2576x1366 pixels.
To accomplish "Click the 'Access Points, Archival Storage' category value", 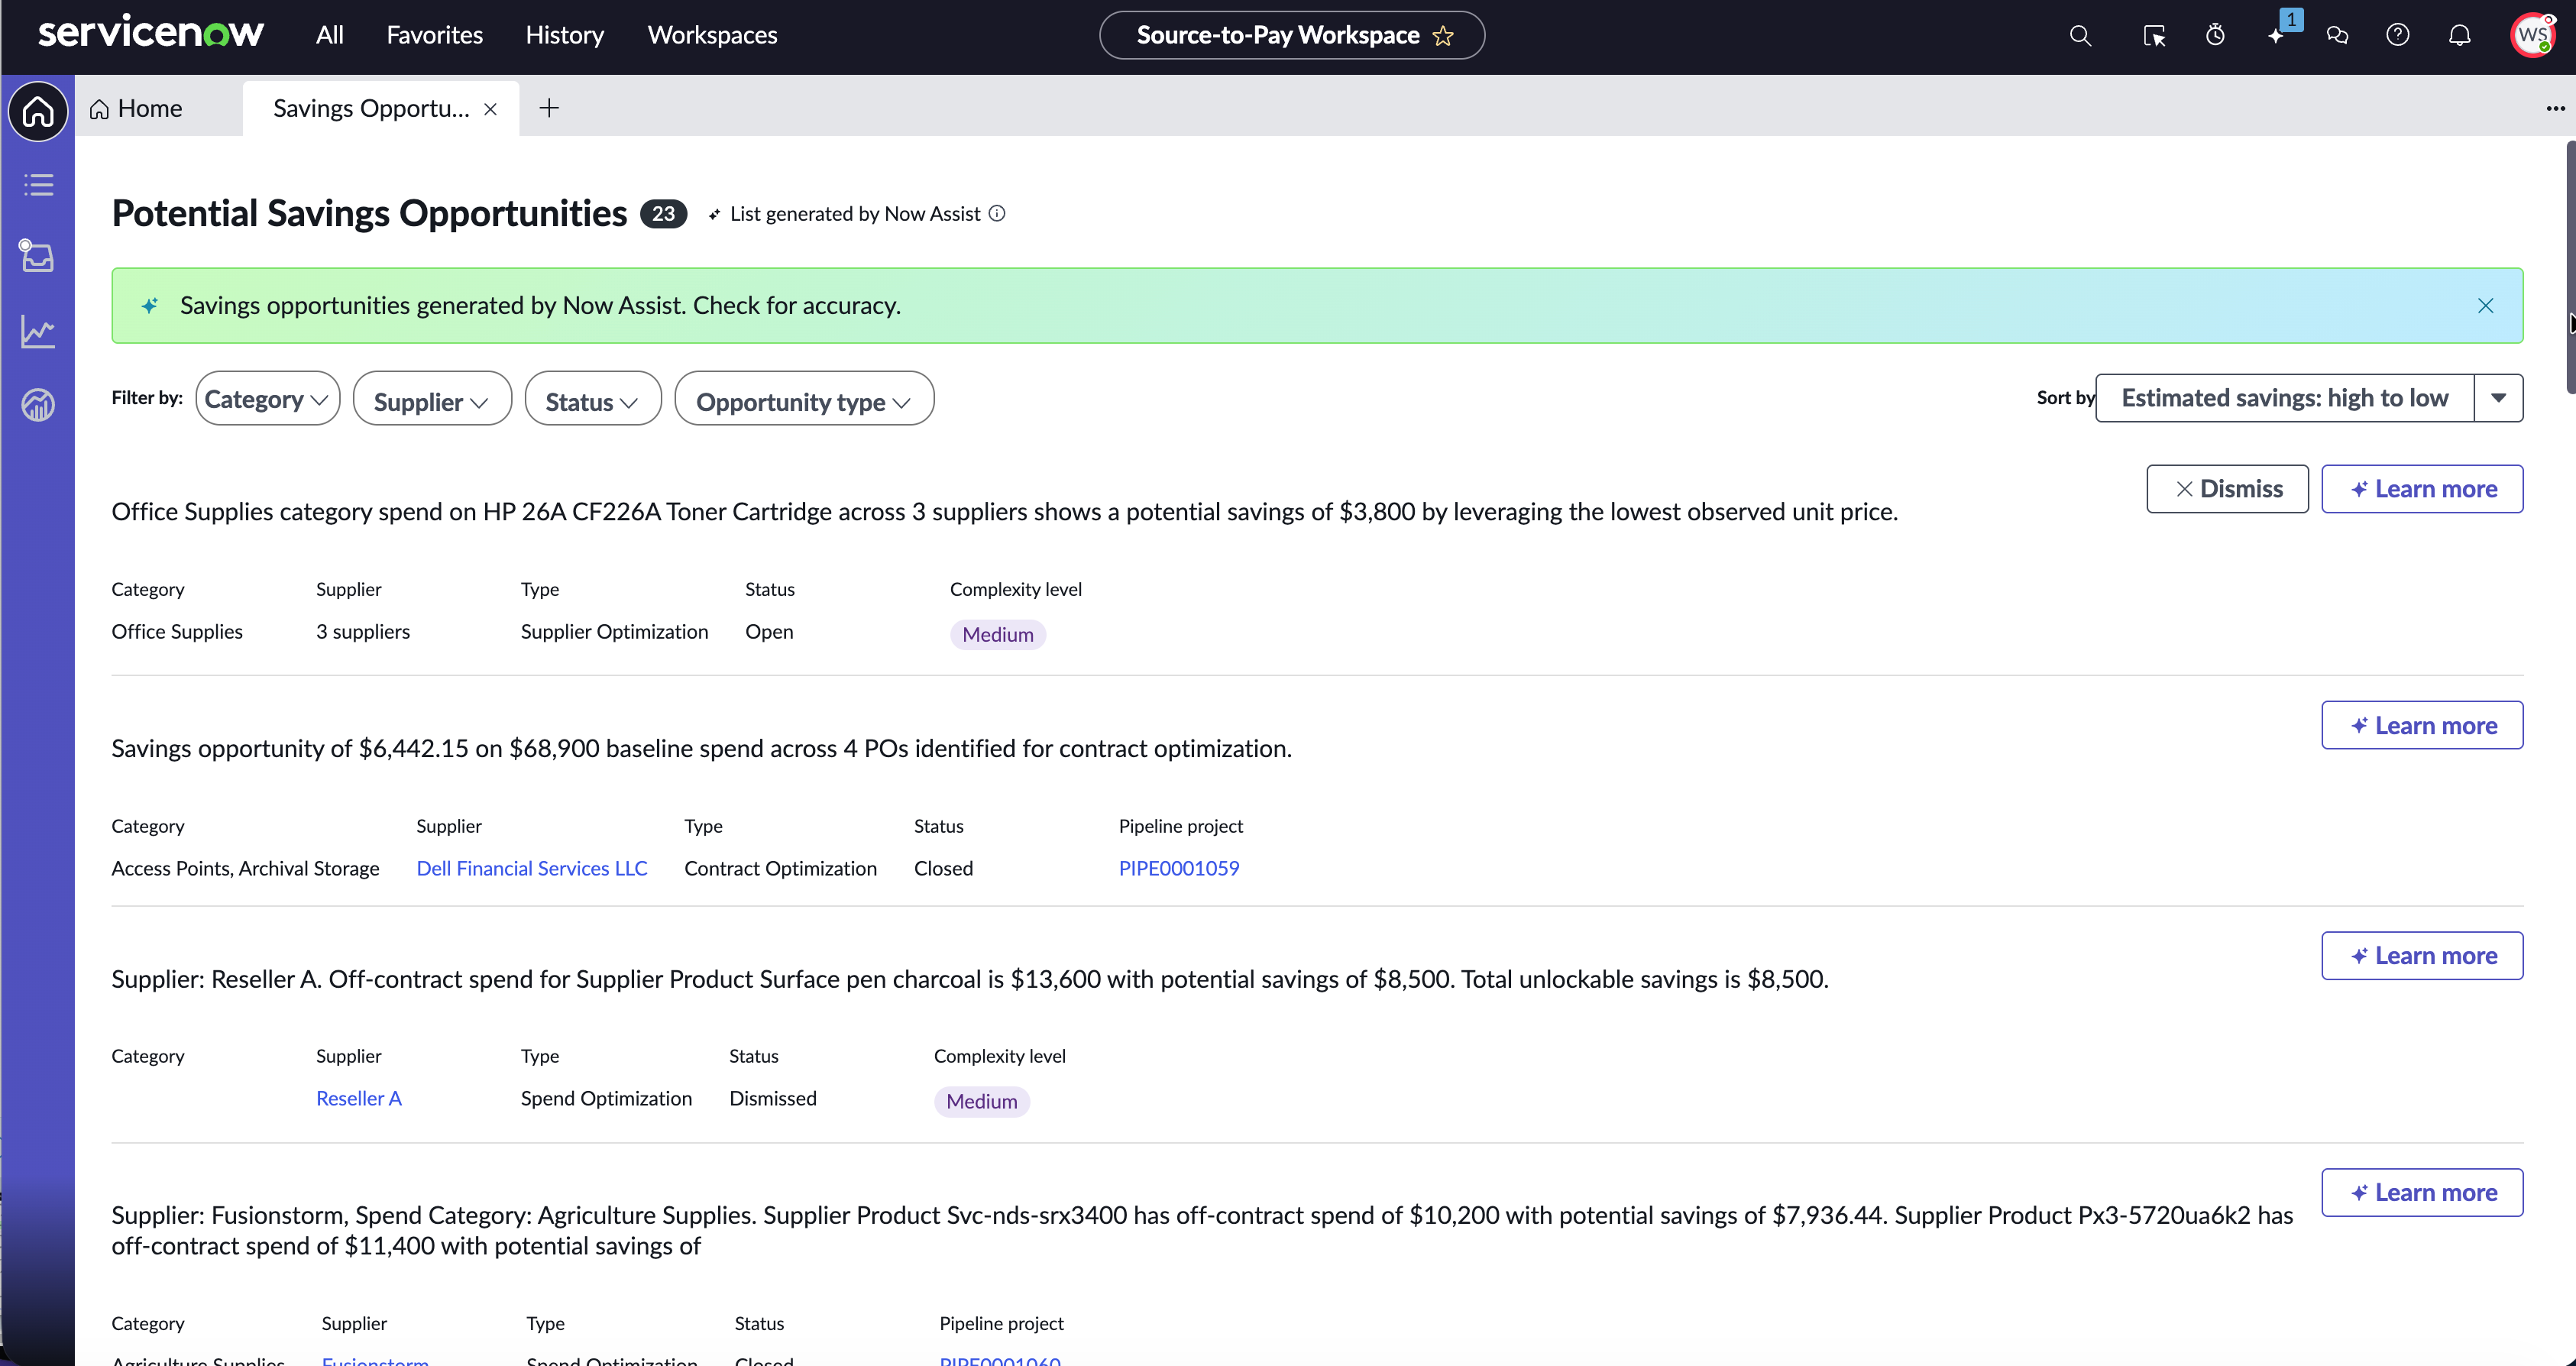I will pos(245,868).
